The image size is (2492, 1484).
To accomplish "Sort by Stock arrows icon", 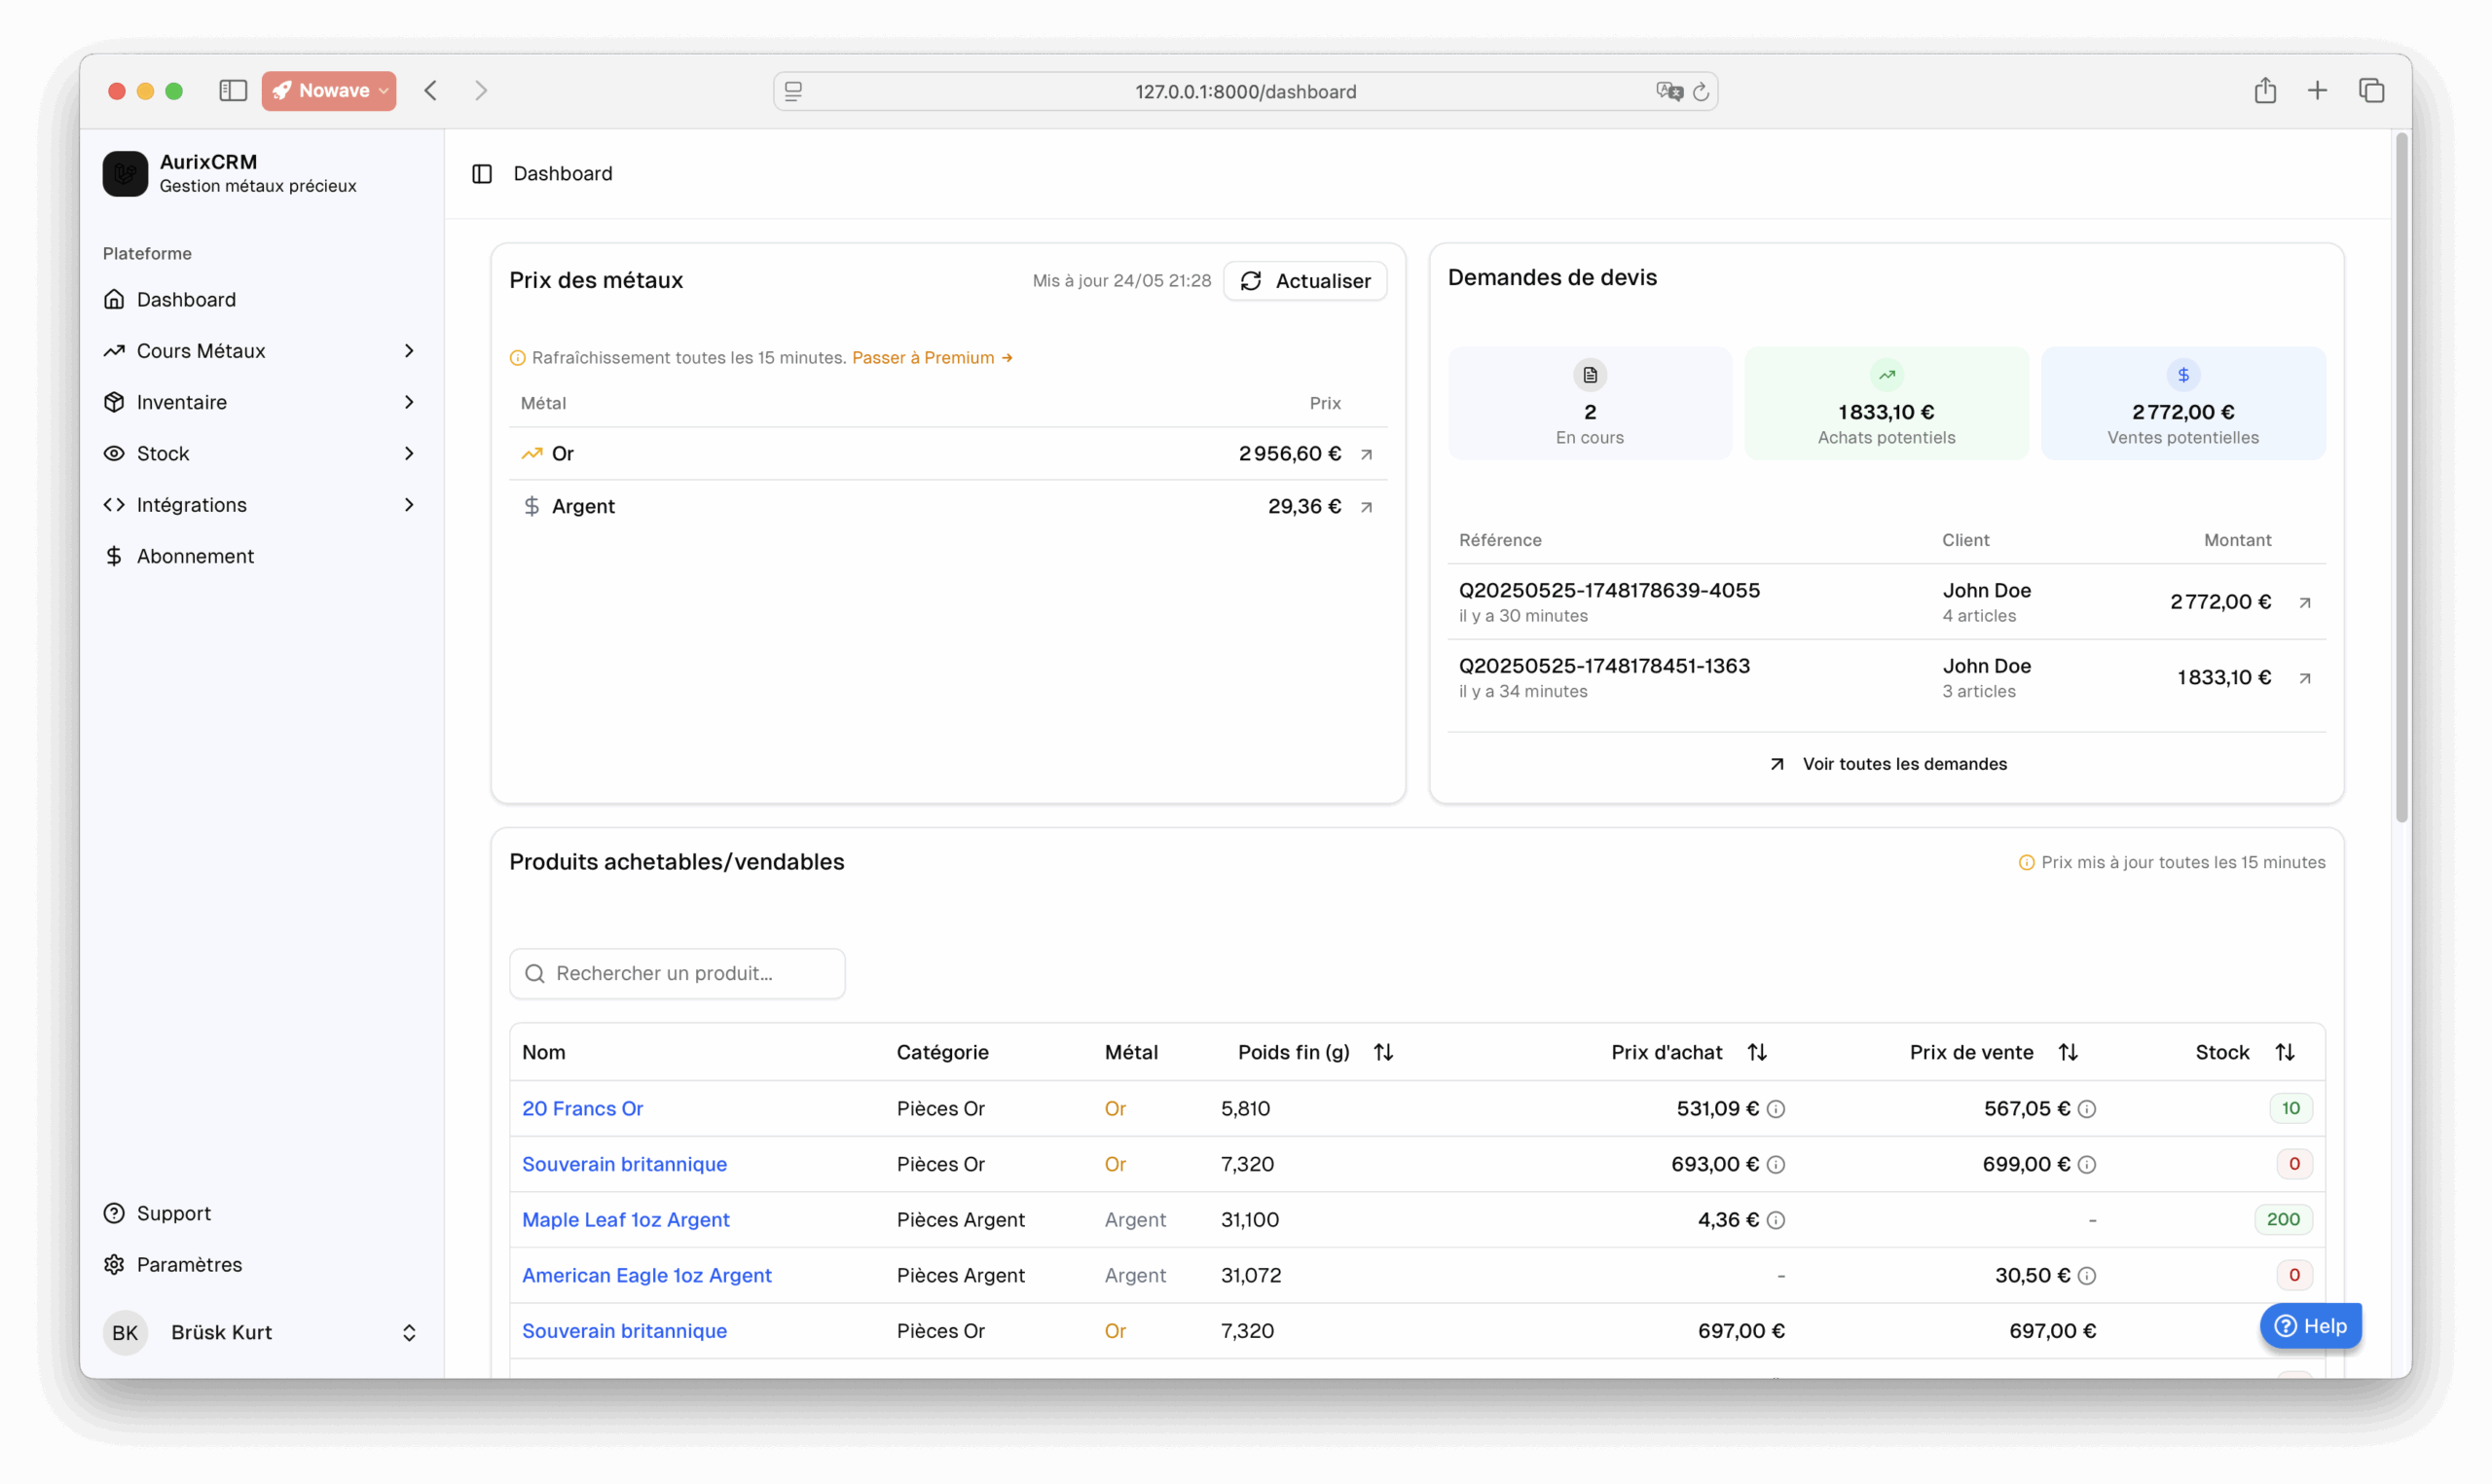I will 2285,1052.
